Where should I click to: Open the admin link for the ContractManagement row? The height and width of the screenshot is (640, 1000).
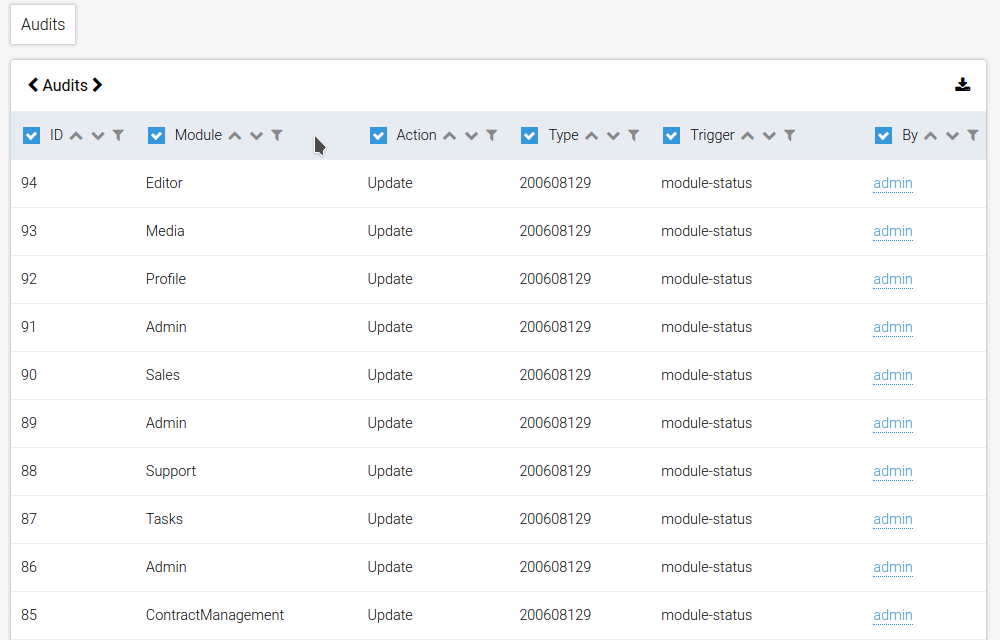[x=892, y=615]
